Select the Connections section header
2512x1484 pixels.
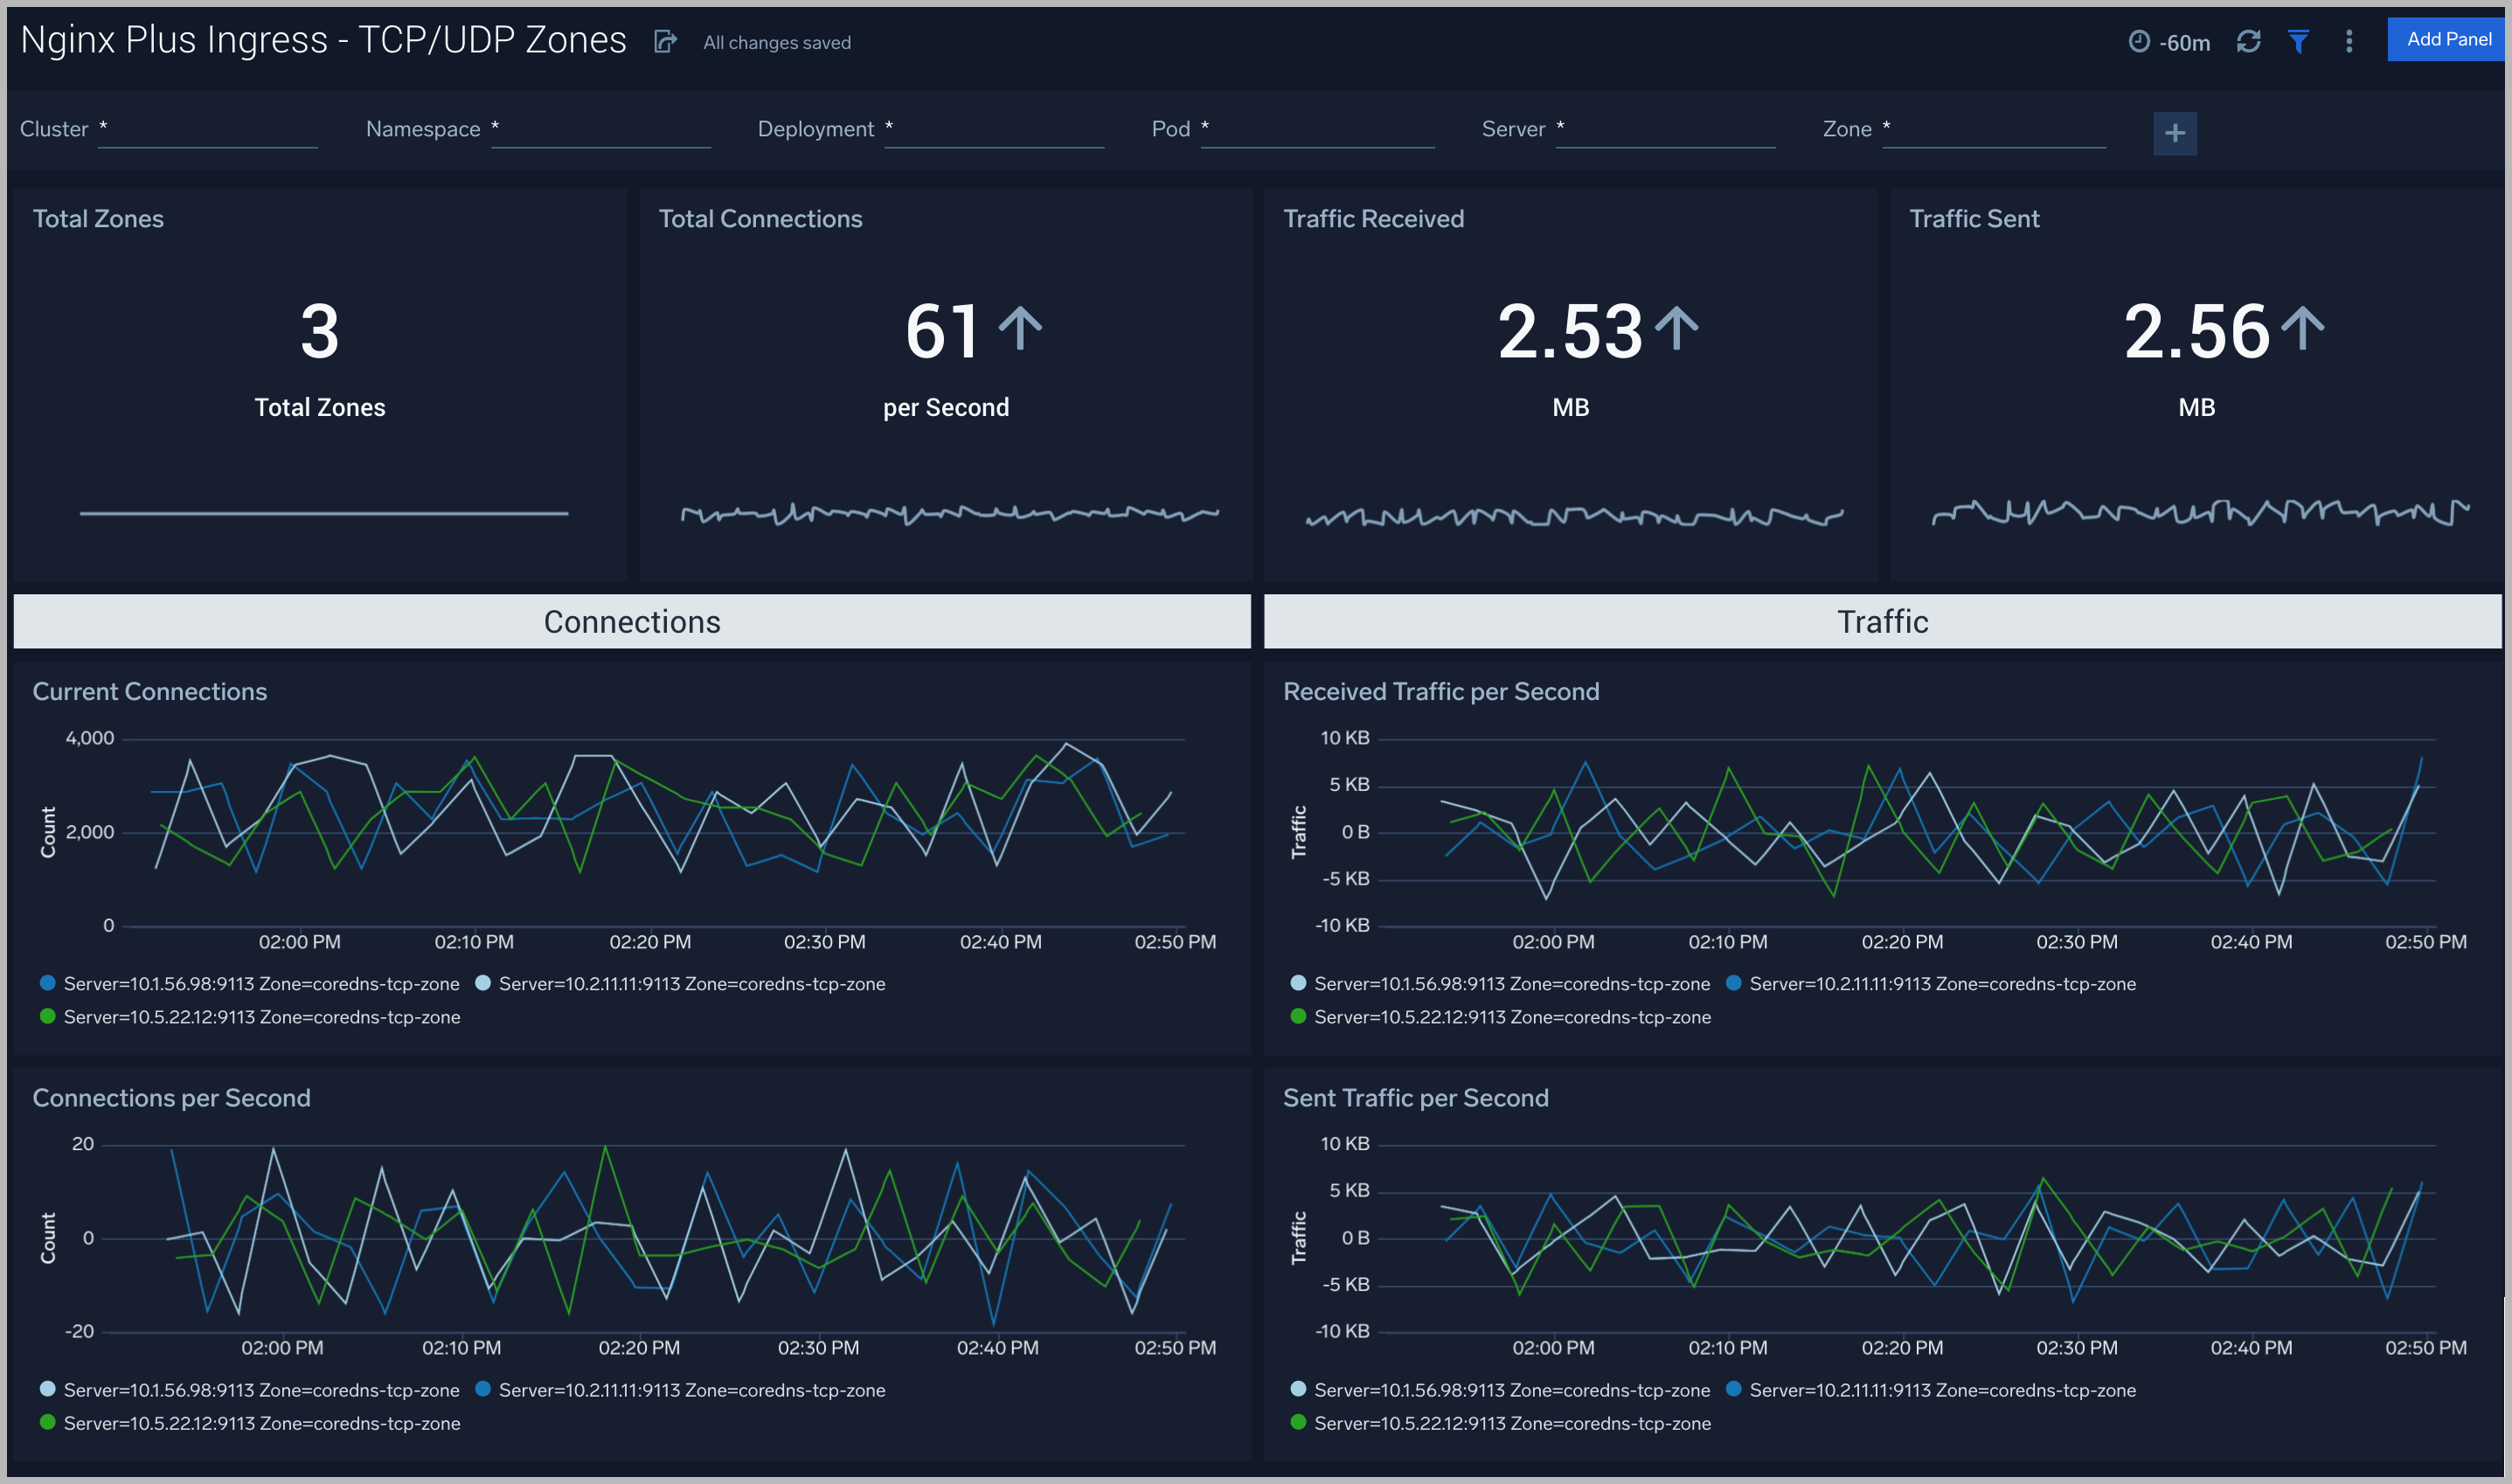point(630,621)
